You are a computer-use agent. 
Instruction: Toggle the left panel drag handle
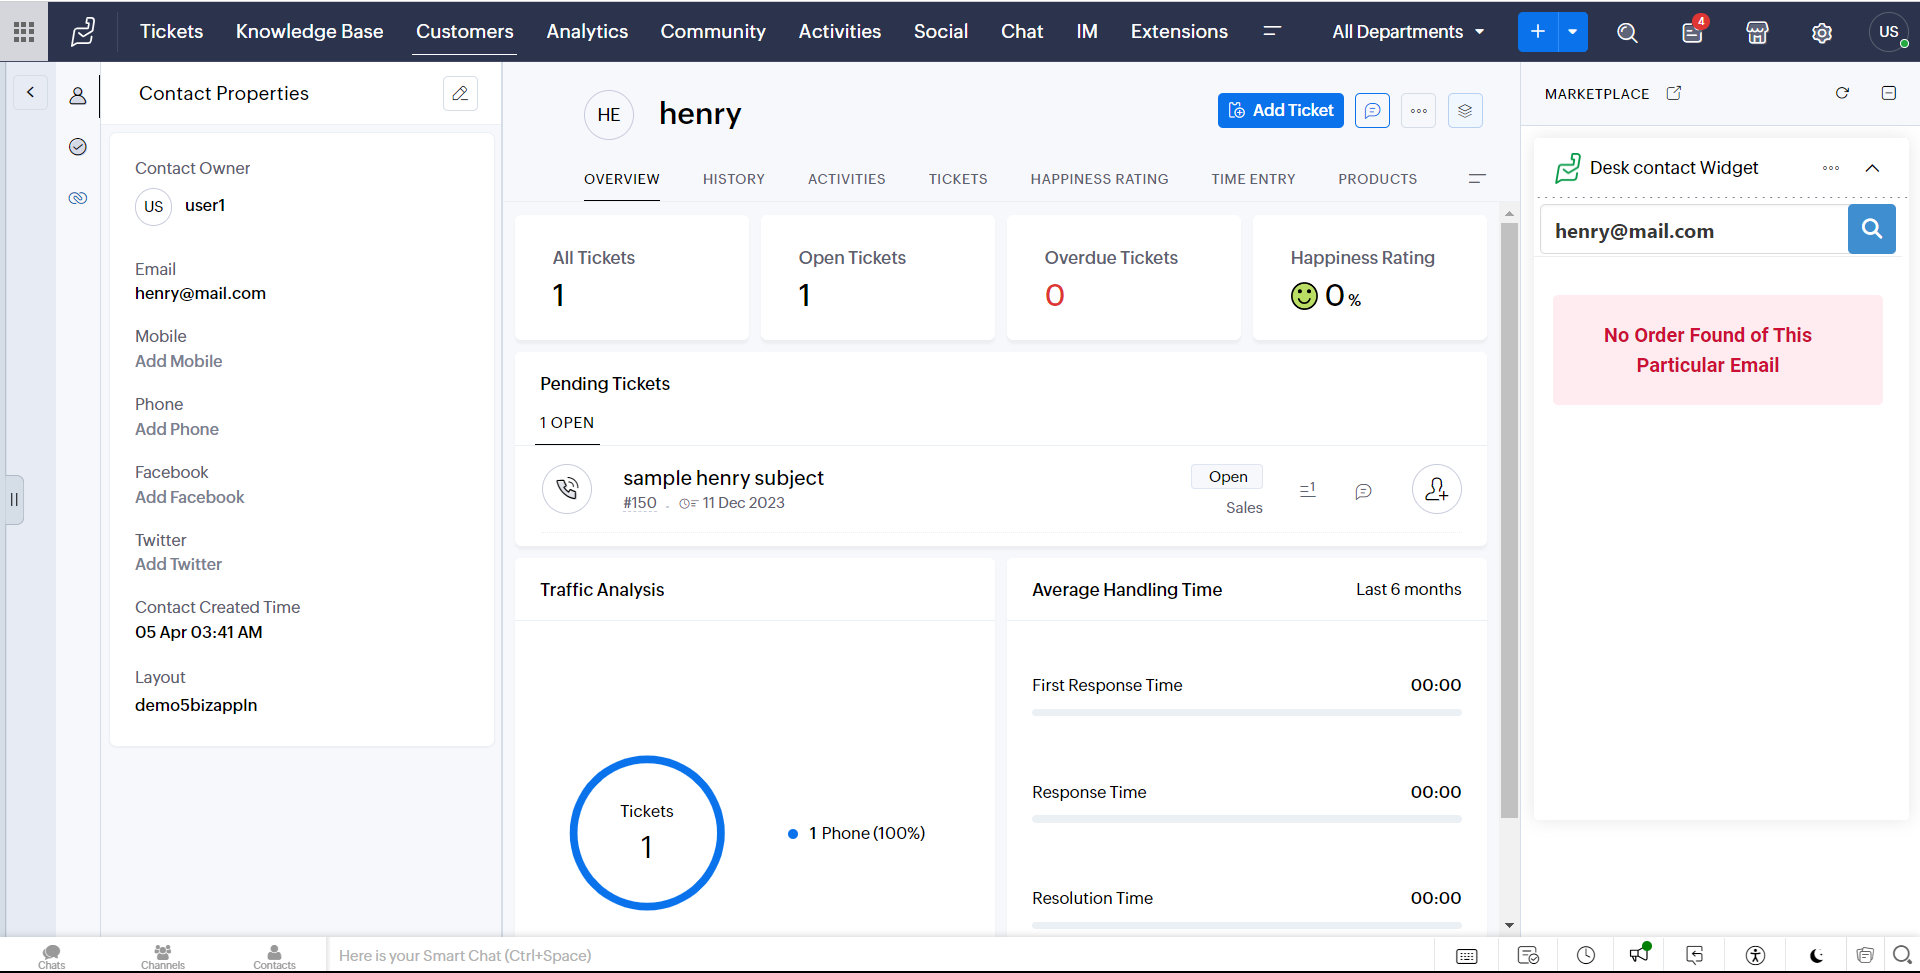coord(14,499)
